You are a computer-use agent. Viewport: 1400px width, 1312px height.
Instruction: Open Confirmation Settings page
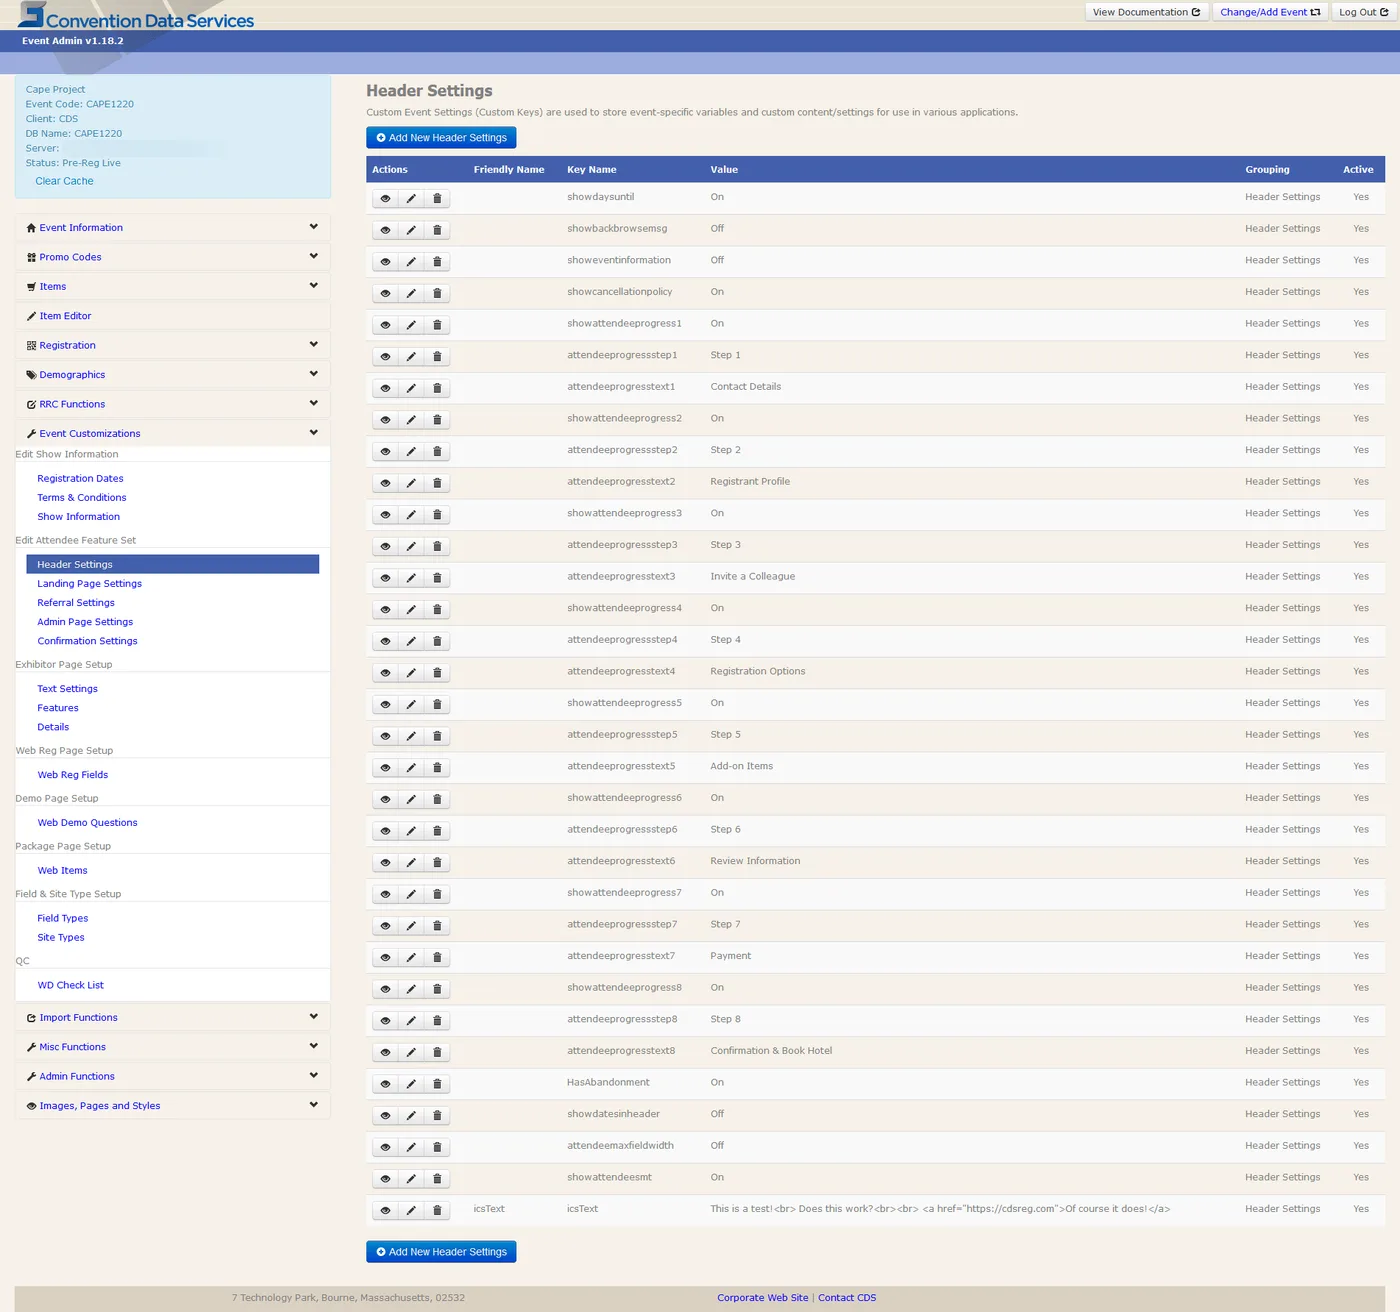87,641
